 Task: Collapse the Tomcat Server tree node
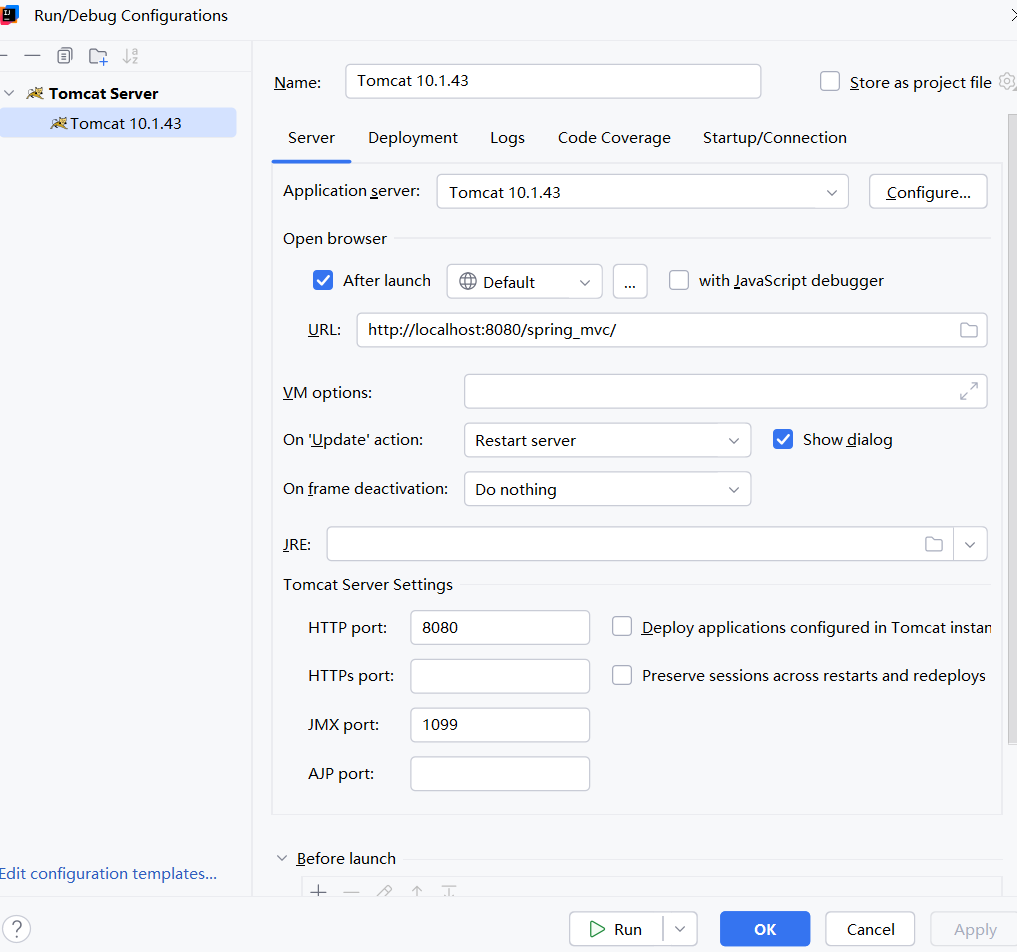pos(10,93)
